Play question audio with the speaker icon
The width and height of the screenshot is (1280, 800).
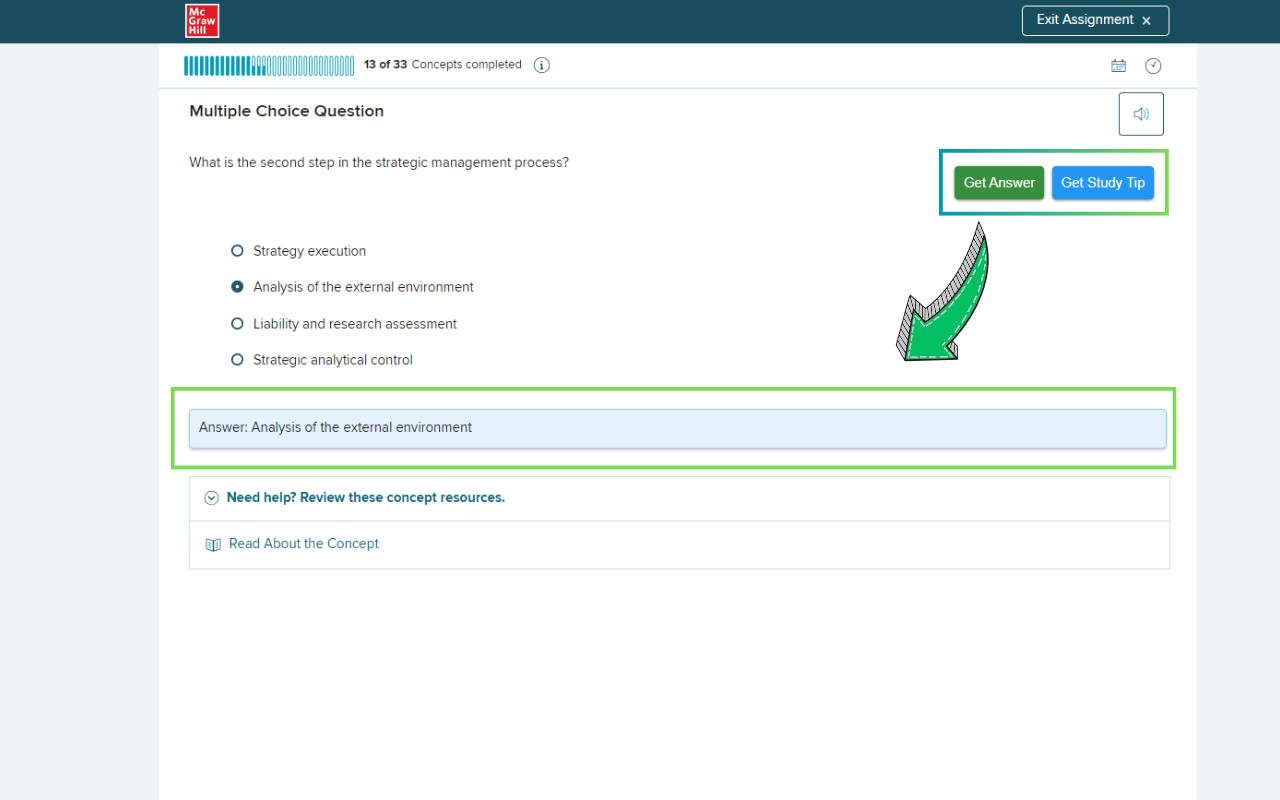coord(1141,114)
